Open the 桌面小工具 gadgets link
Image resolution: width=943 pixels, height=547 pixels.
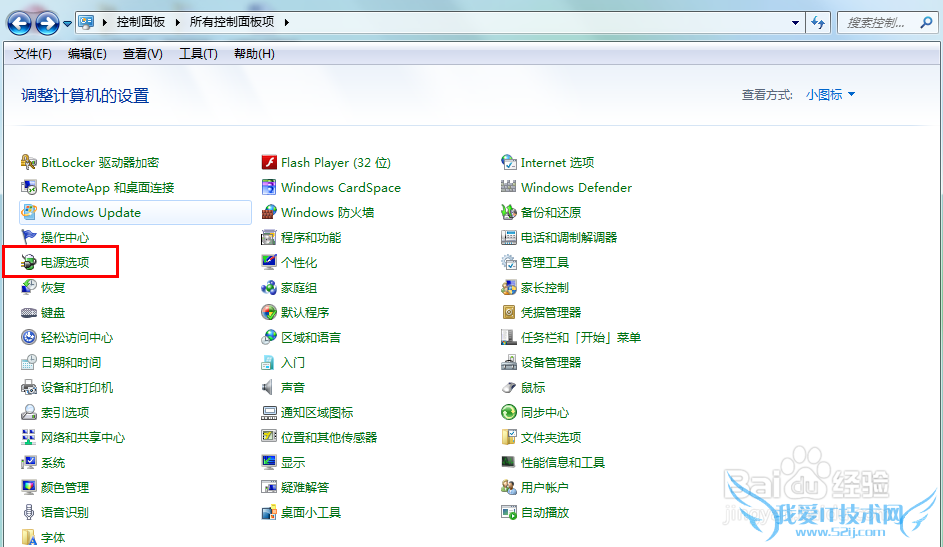coord(311,513)
